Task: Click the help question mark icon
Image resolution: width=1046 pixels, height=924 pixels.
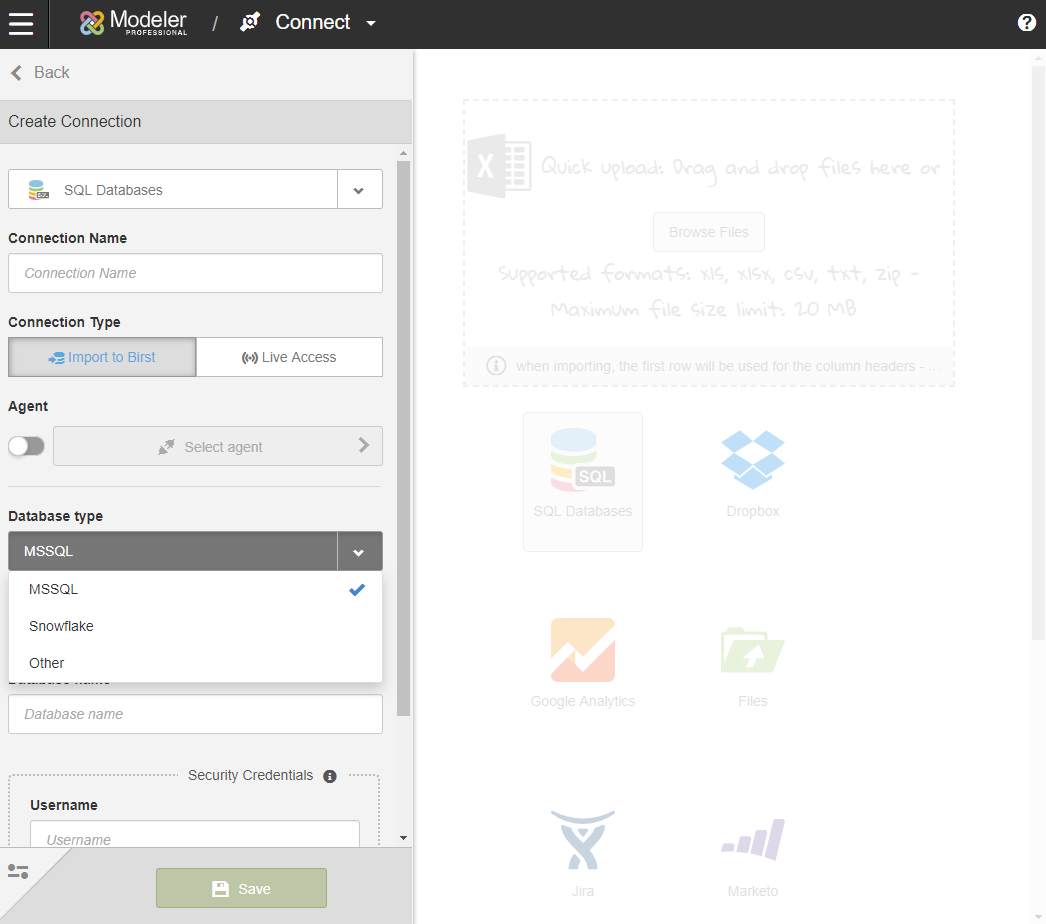Action: 1026,23
